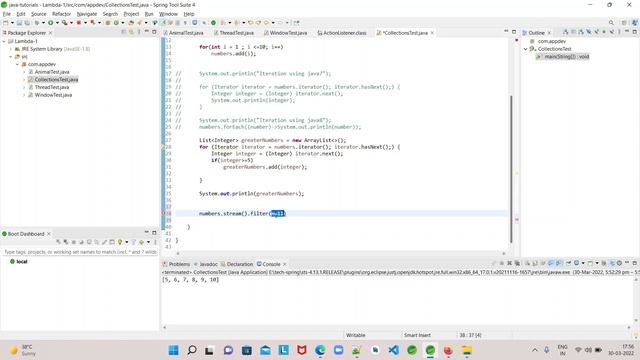Screen dimensions: 640x360
Task: Click the Boot Dashboard stop square icon
Action: 74,242
